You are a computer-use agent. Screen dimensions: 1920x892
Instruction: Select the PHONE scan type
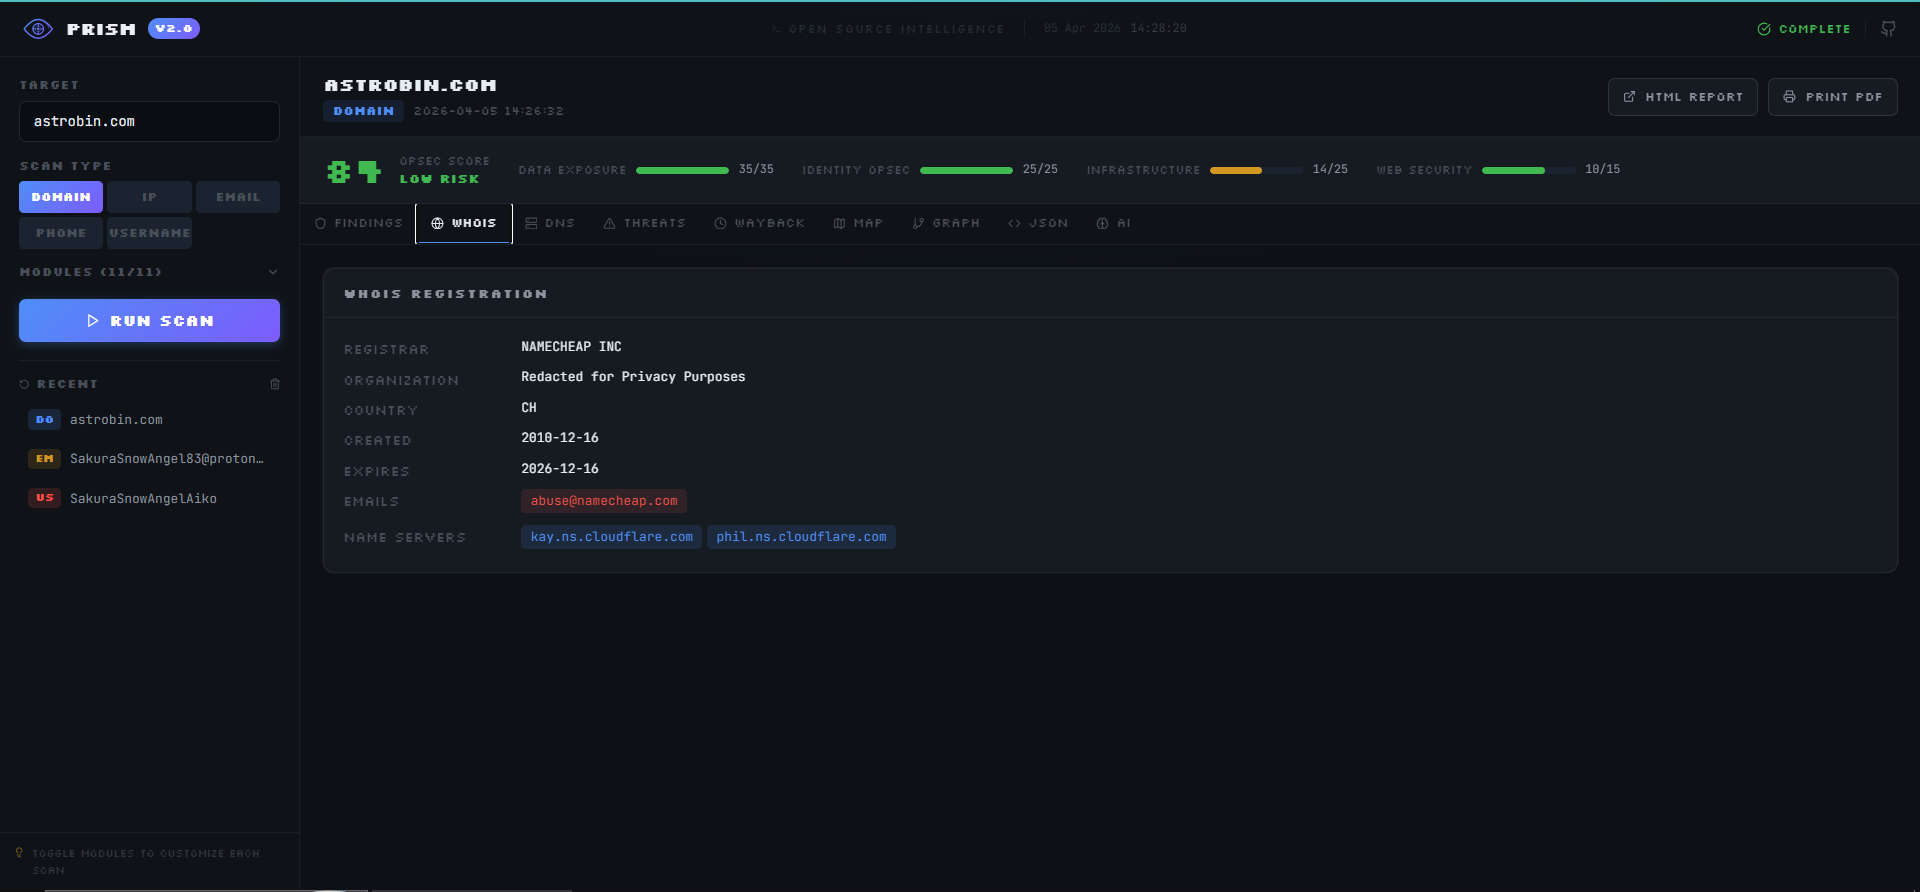tap(61, 233)
